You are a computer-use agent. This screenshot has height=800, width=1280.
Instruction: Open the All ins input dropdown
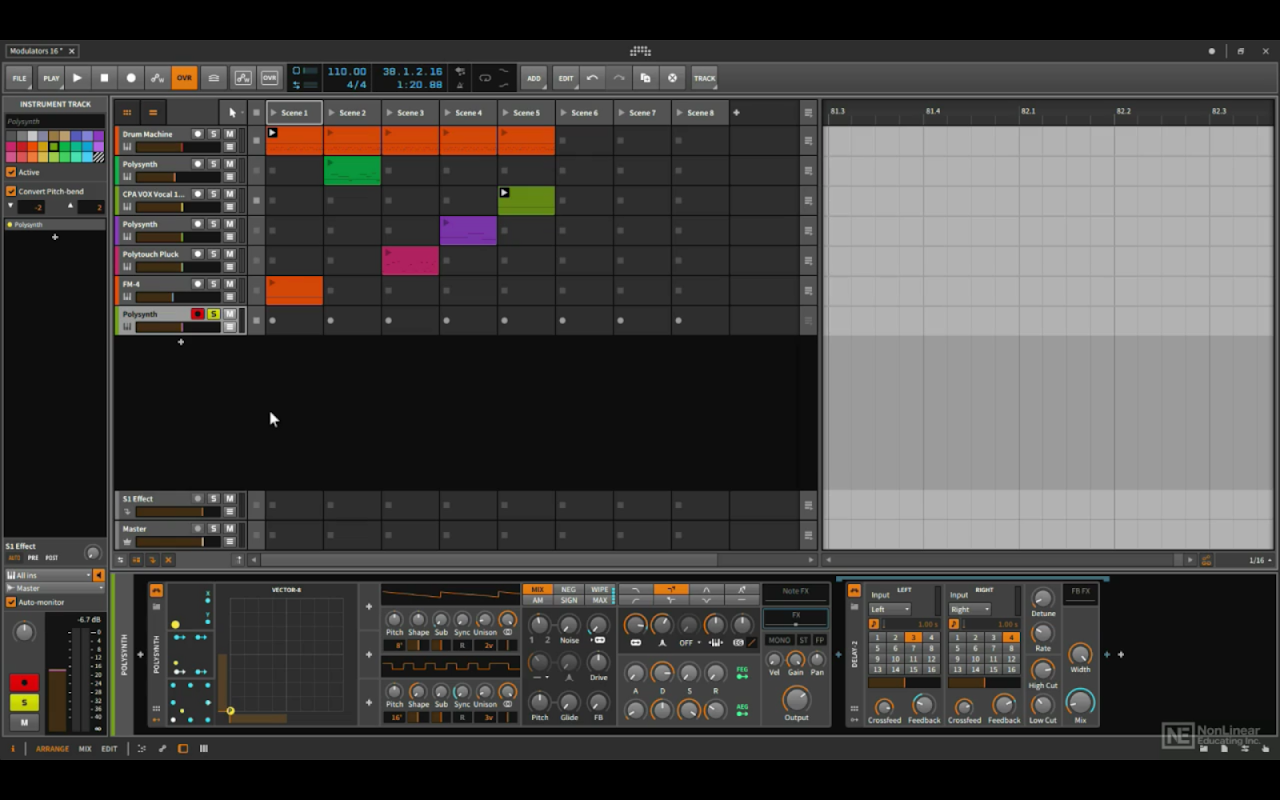point(48,575)
